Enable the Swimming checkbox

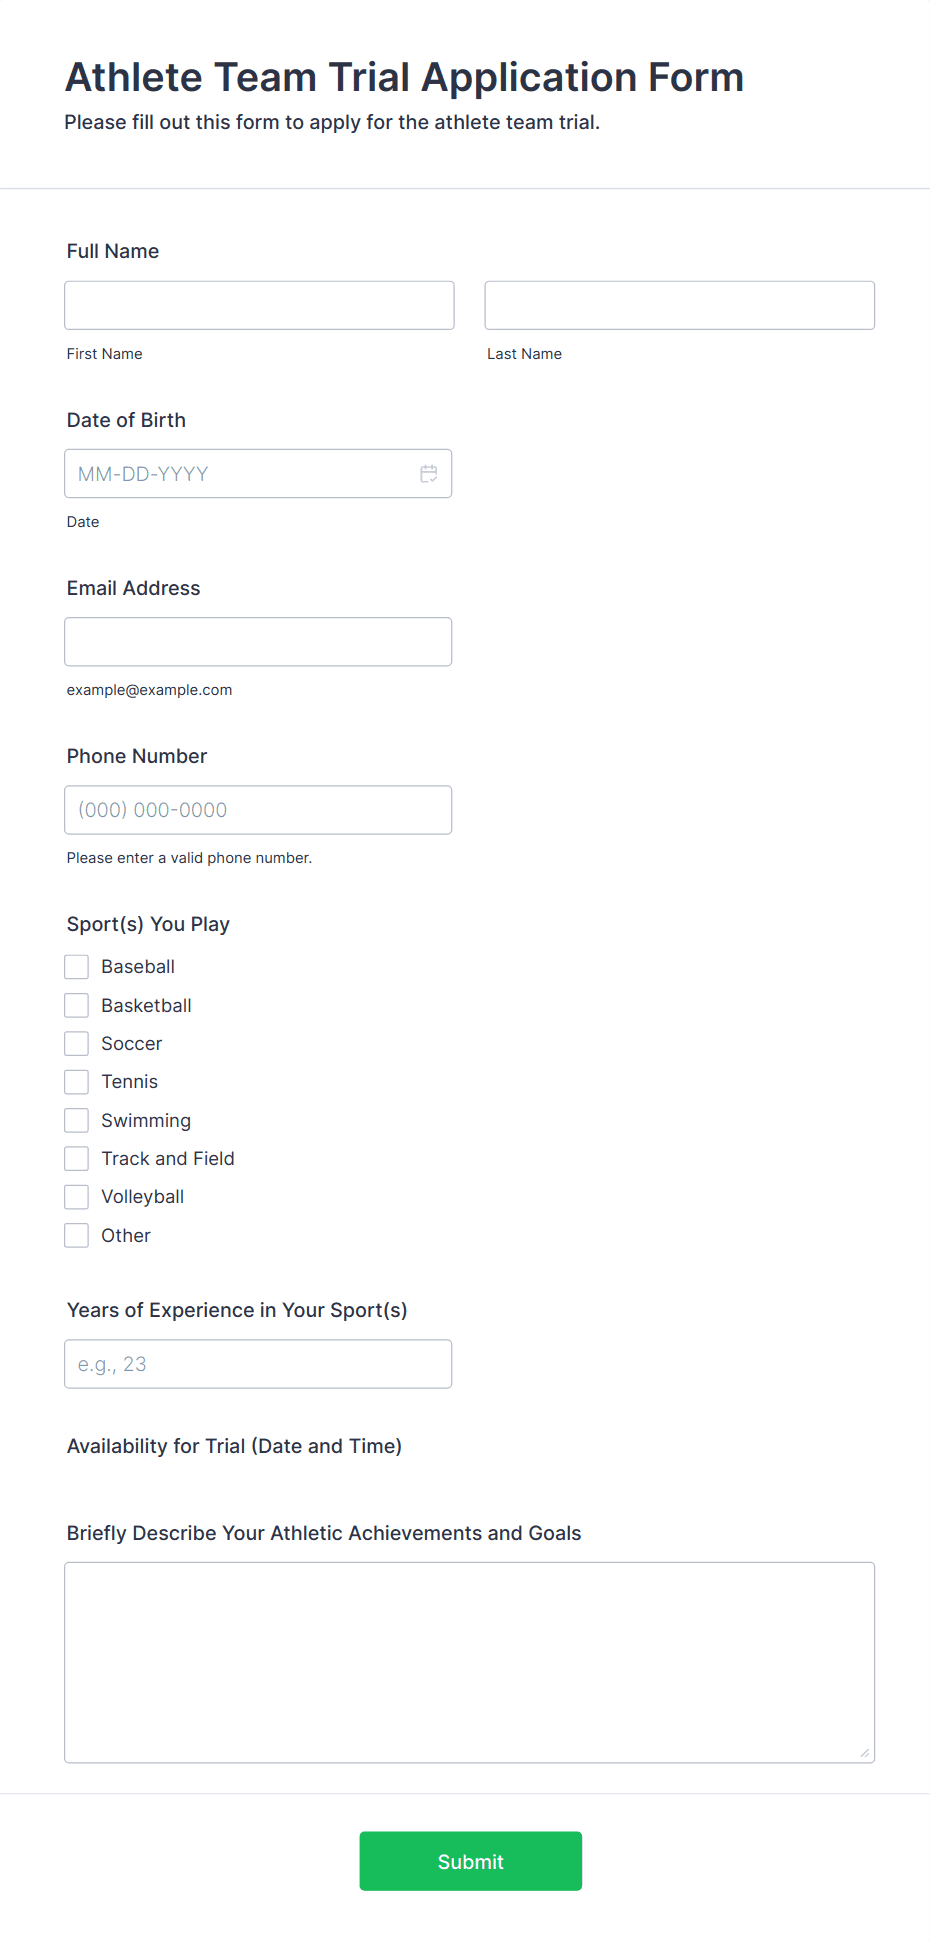tap(77, 1120)
